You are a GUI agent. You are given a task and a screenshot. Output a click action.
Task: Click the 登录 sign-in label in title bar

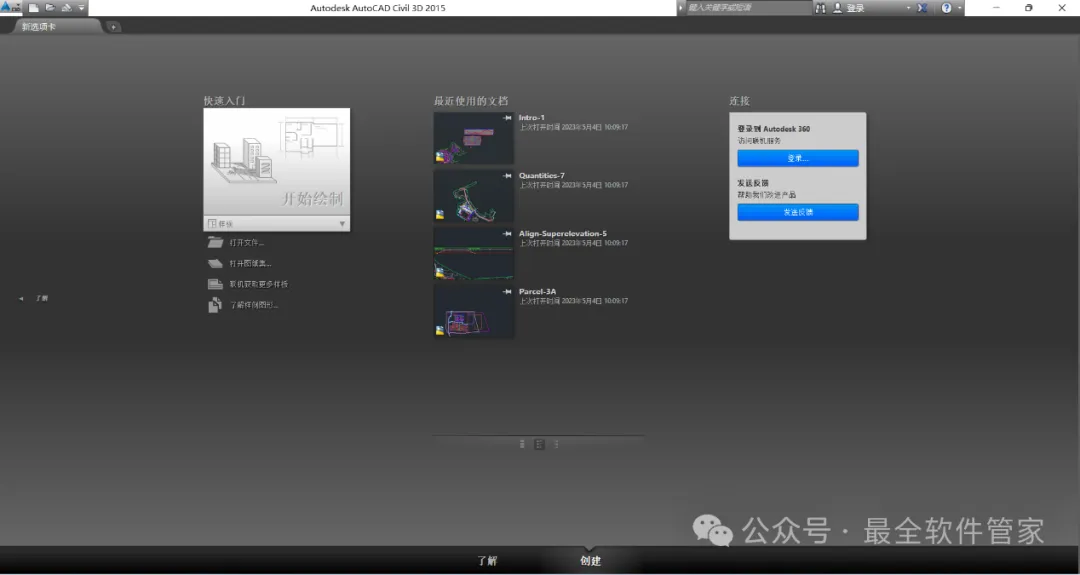(x=855, y=8)
